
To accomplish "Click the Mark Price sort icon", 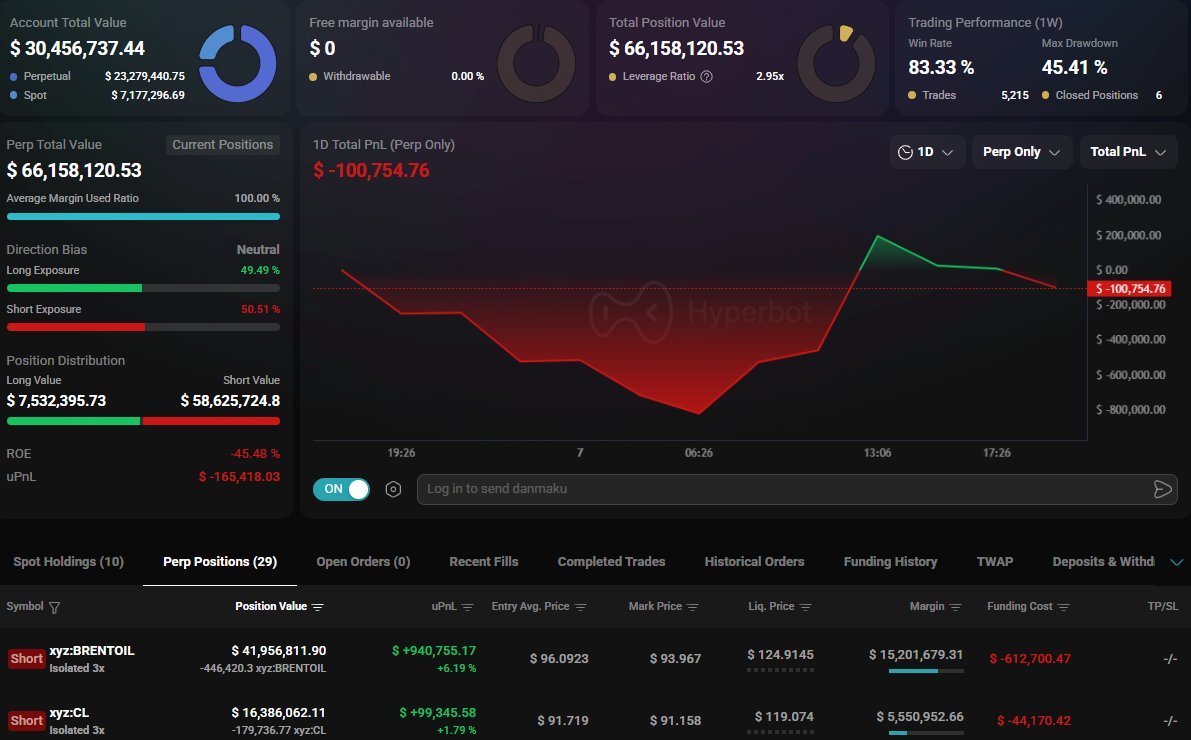I will [693, 606].
